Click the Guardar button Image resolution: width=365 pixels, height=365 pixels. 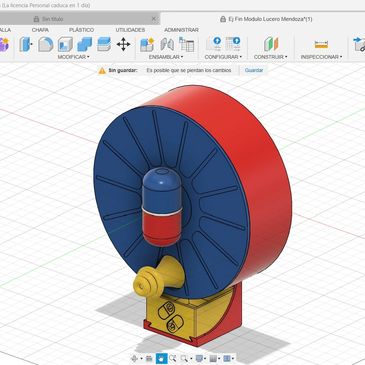(x=254, y=70)
